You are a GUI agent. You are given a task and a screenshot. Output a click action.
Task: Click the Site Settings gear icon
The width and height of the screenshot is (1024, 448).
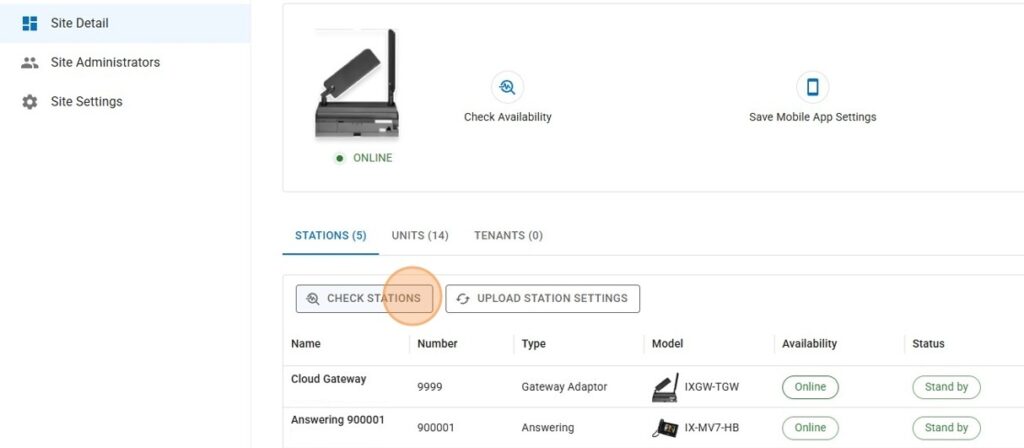tap(29, 102)
